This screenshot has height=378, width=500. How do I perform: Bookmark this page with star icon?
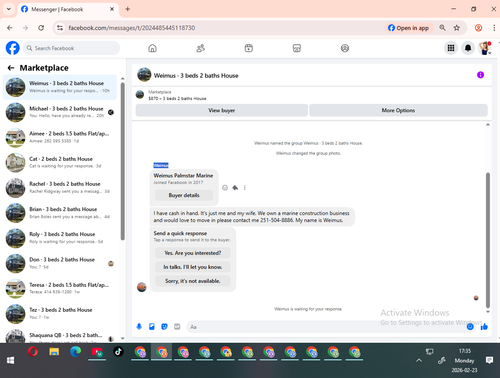tap(457, 28)
